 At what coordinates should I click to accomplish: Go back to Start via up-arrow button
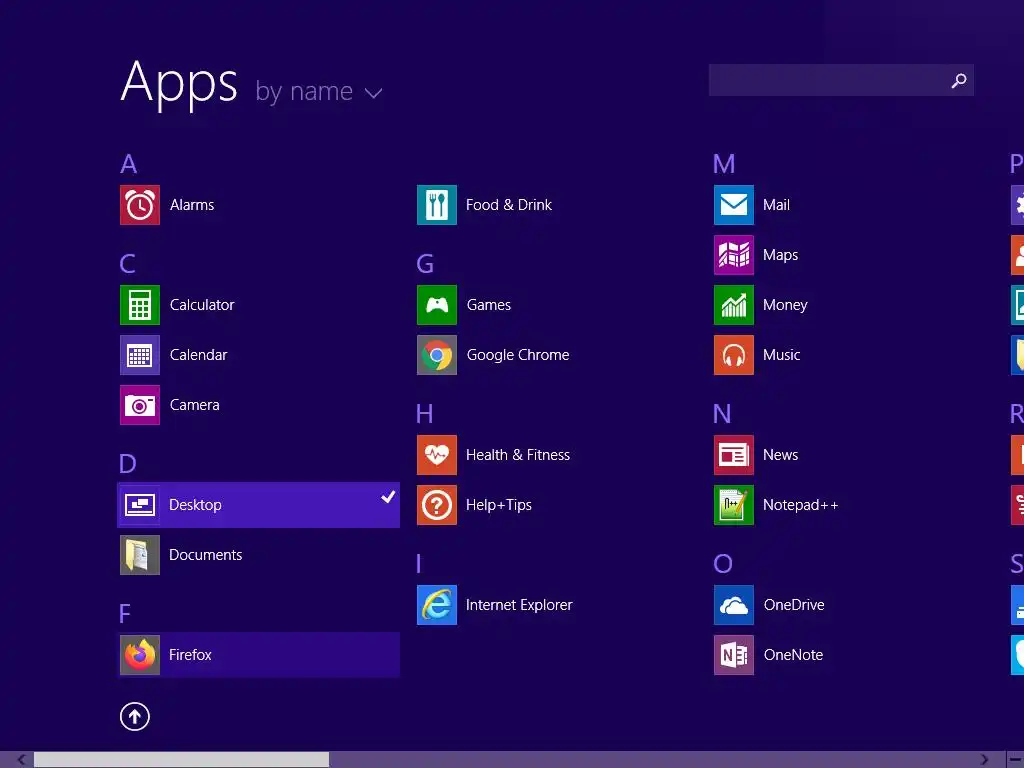[x=135, y=717]
